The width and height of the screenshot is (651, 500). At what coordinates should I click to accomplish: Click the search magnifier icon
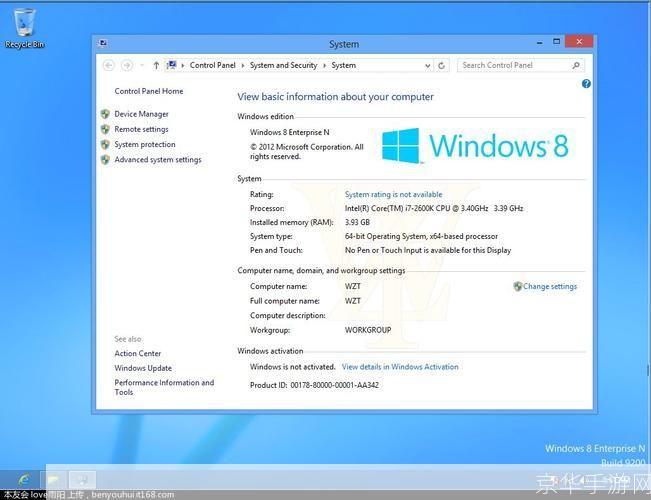576,65
